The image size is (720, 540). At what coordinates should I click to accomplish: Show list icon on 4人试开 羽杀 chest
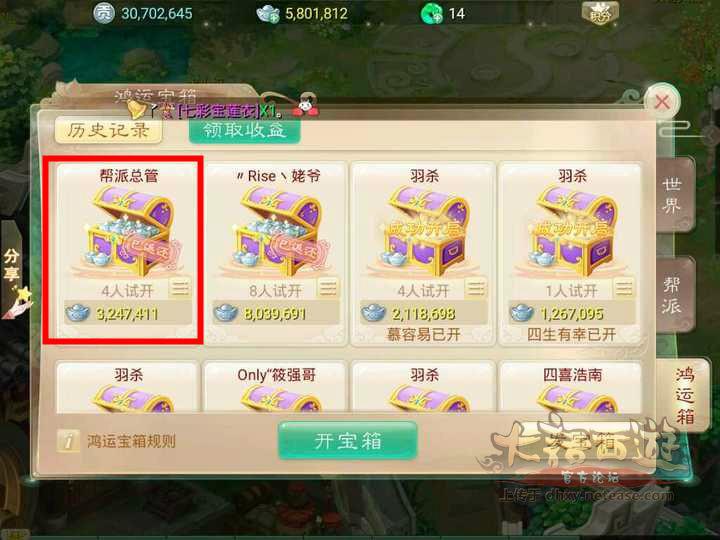pyautogui.click(x=476, y=288)
